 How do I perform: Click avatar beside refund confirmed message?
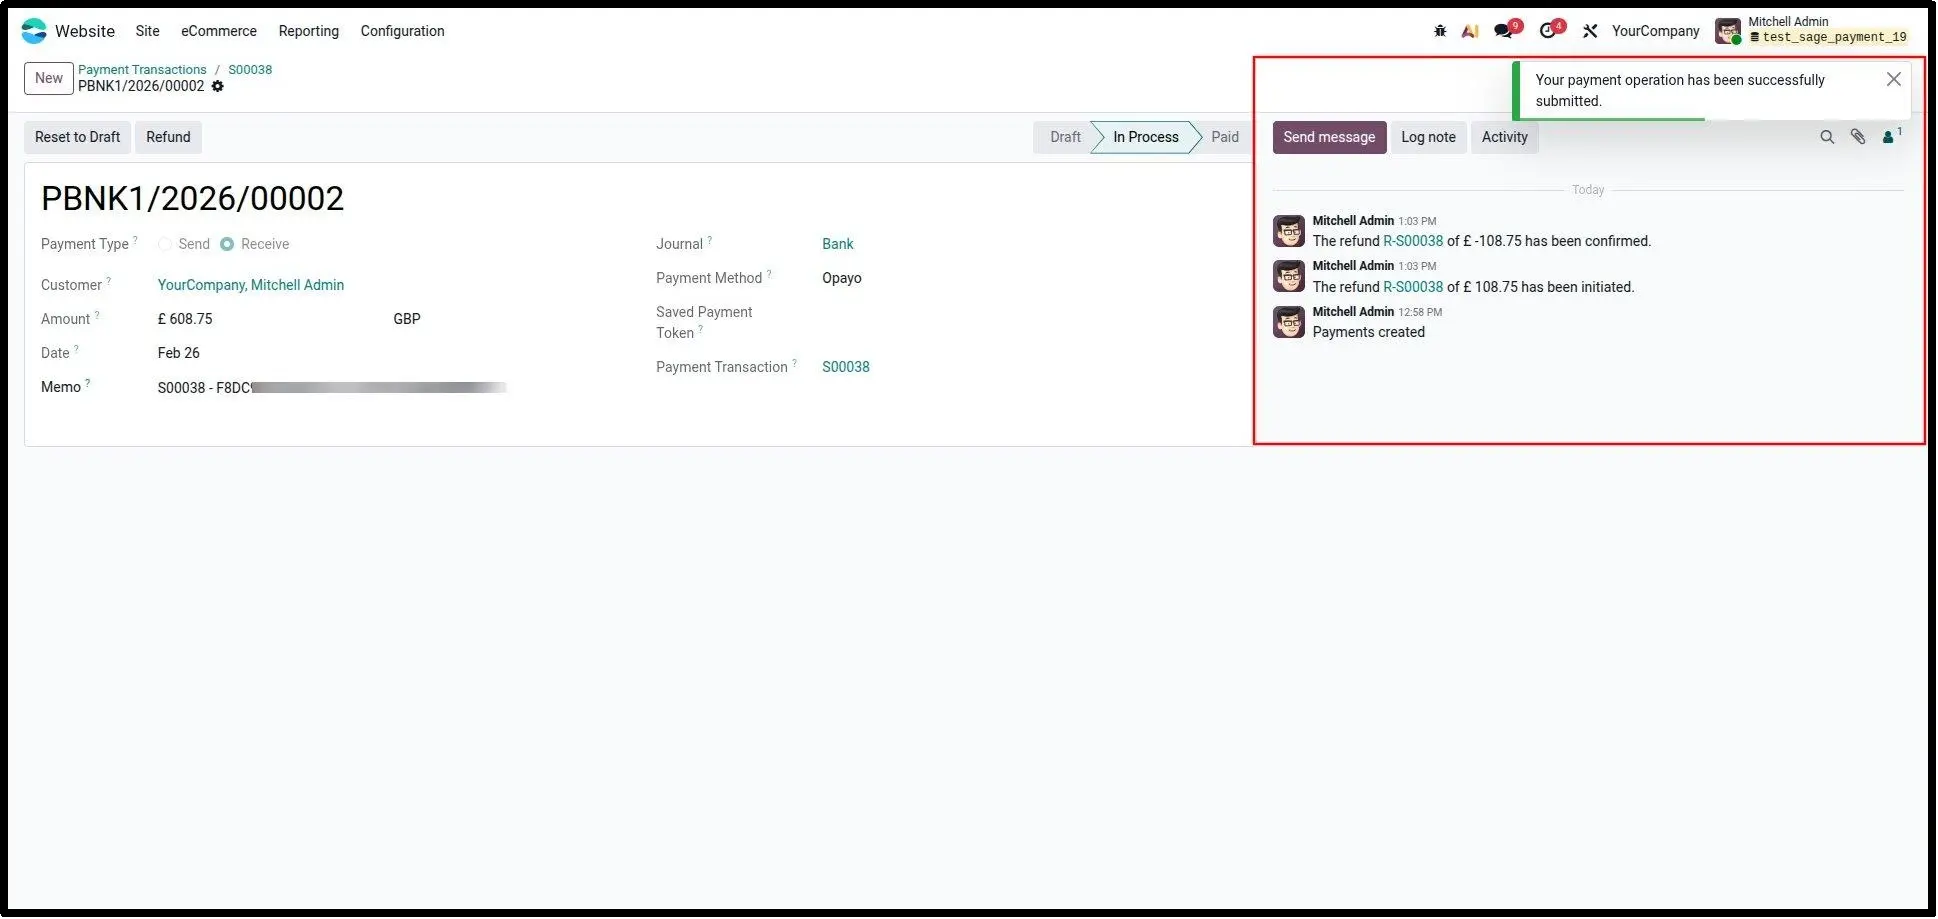1290,231
